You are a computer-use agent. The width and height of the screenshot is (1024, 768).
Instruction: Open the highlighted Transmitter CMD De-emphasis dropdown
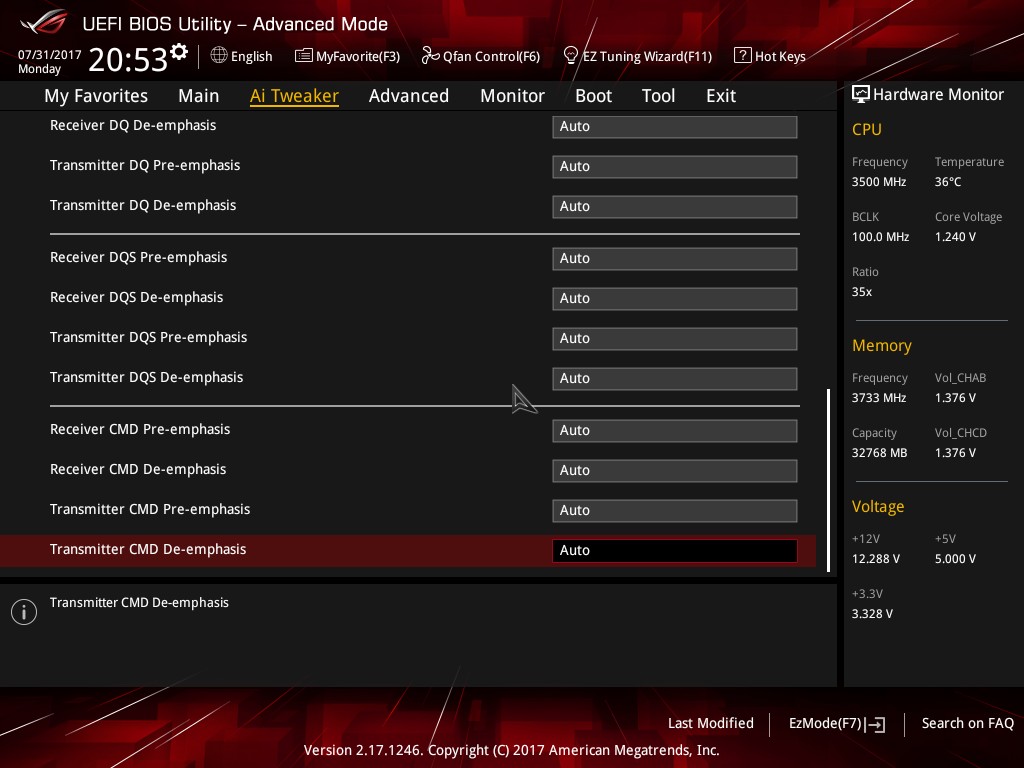click(x=675, y=551)
